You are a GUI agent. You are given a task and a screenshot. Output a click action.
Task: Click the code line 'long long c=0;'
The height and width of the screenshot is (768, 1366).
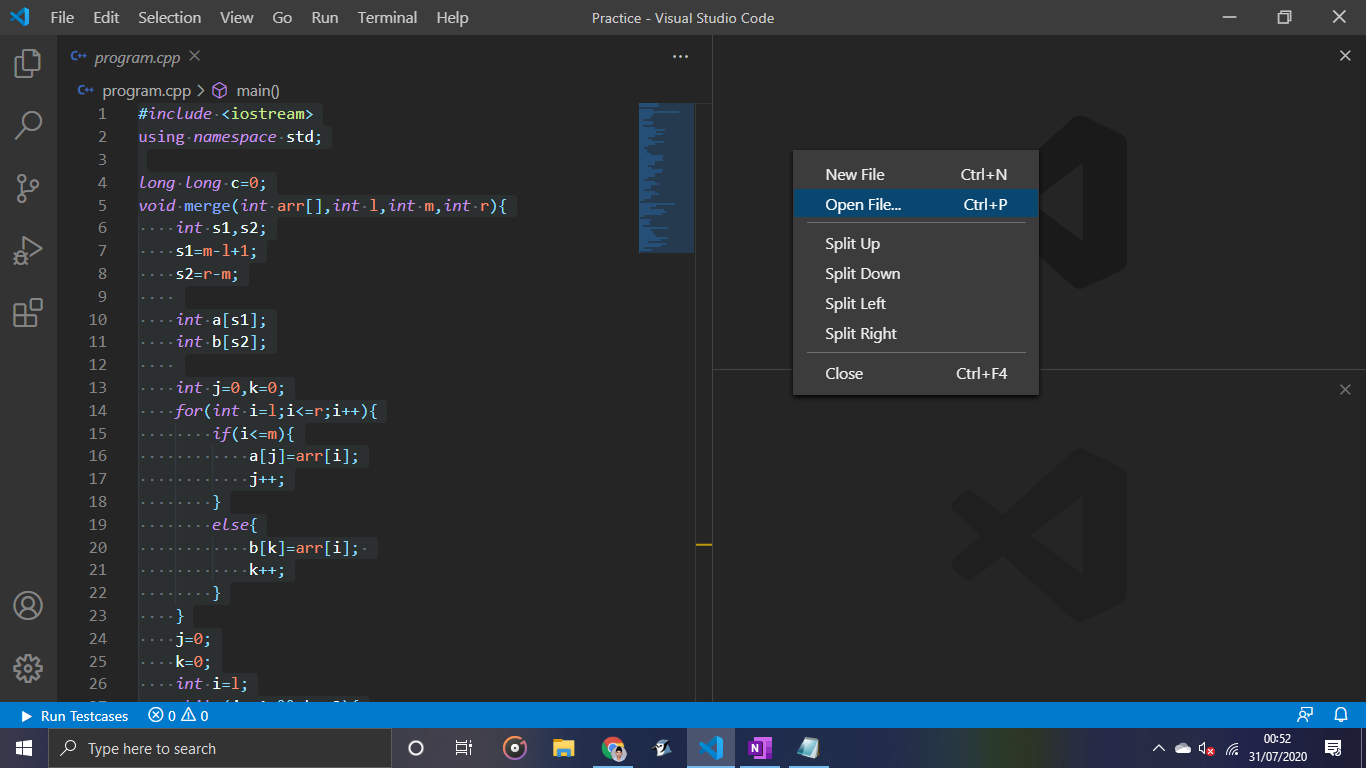(x=202, y=182)
